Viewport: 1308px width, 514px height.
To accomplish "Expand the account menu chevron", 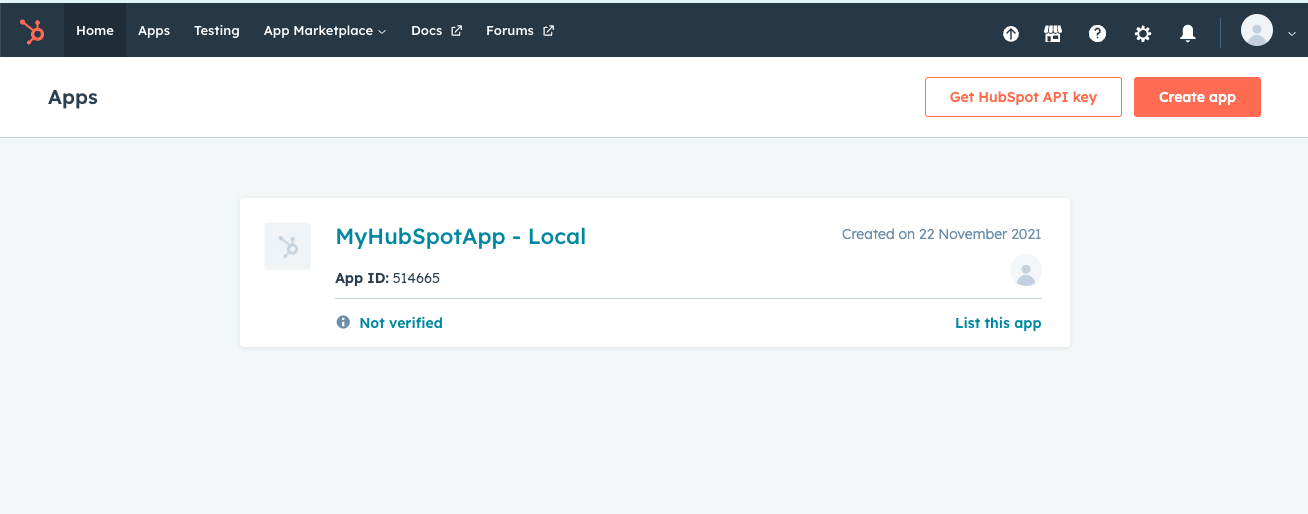I will [x=1292, y=33].
